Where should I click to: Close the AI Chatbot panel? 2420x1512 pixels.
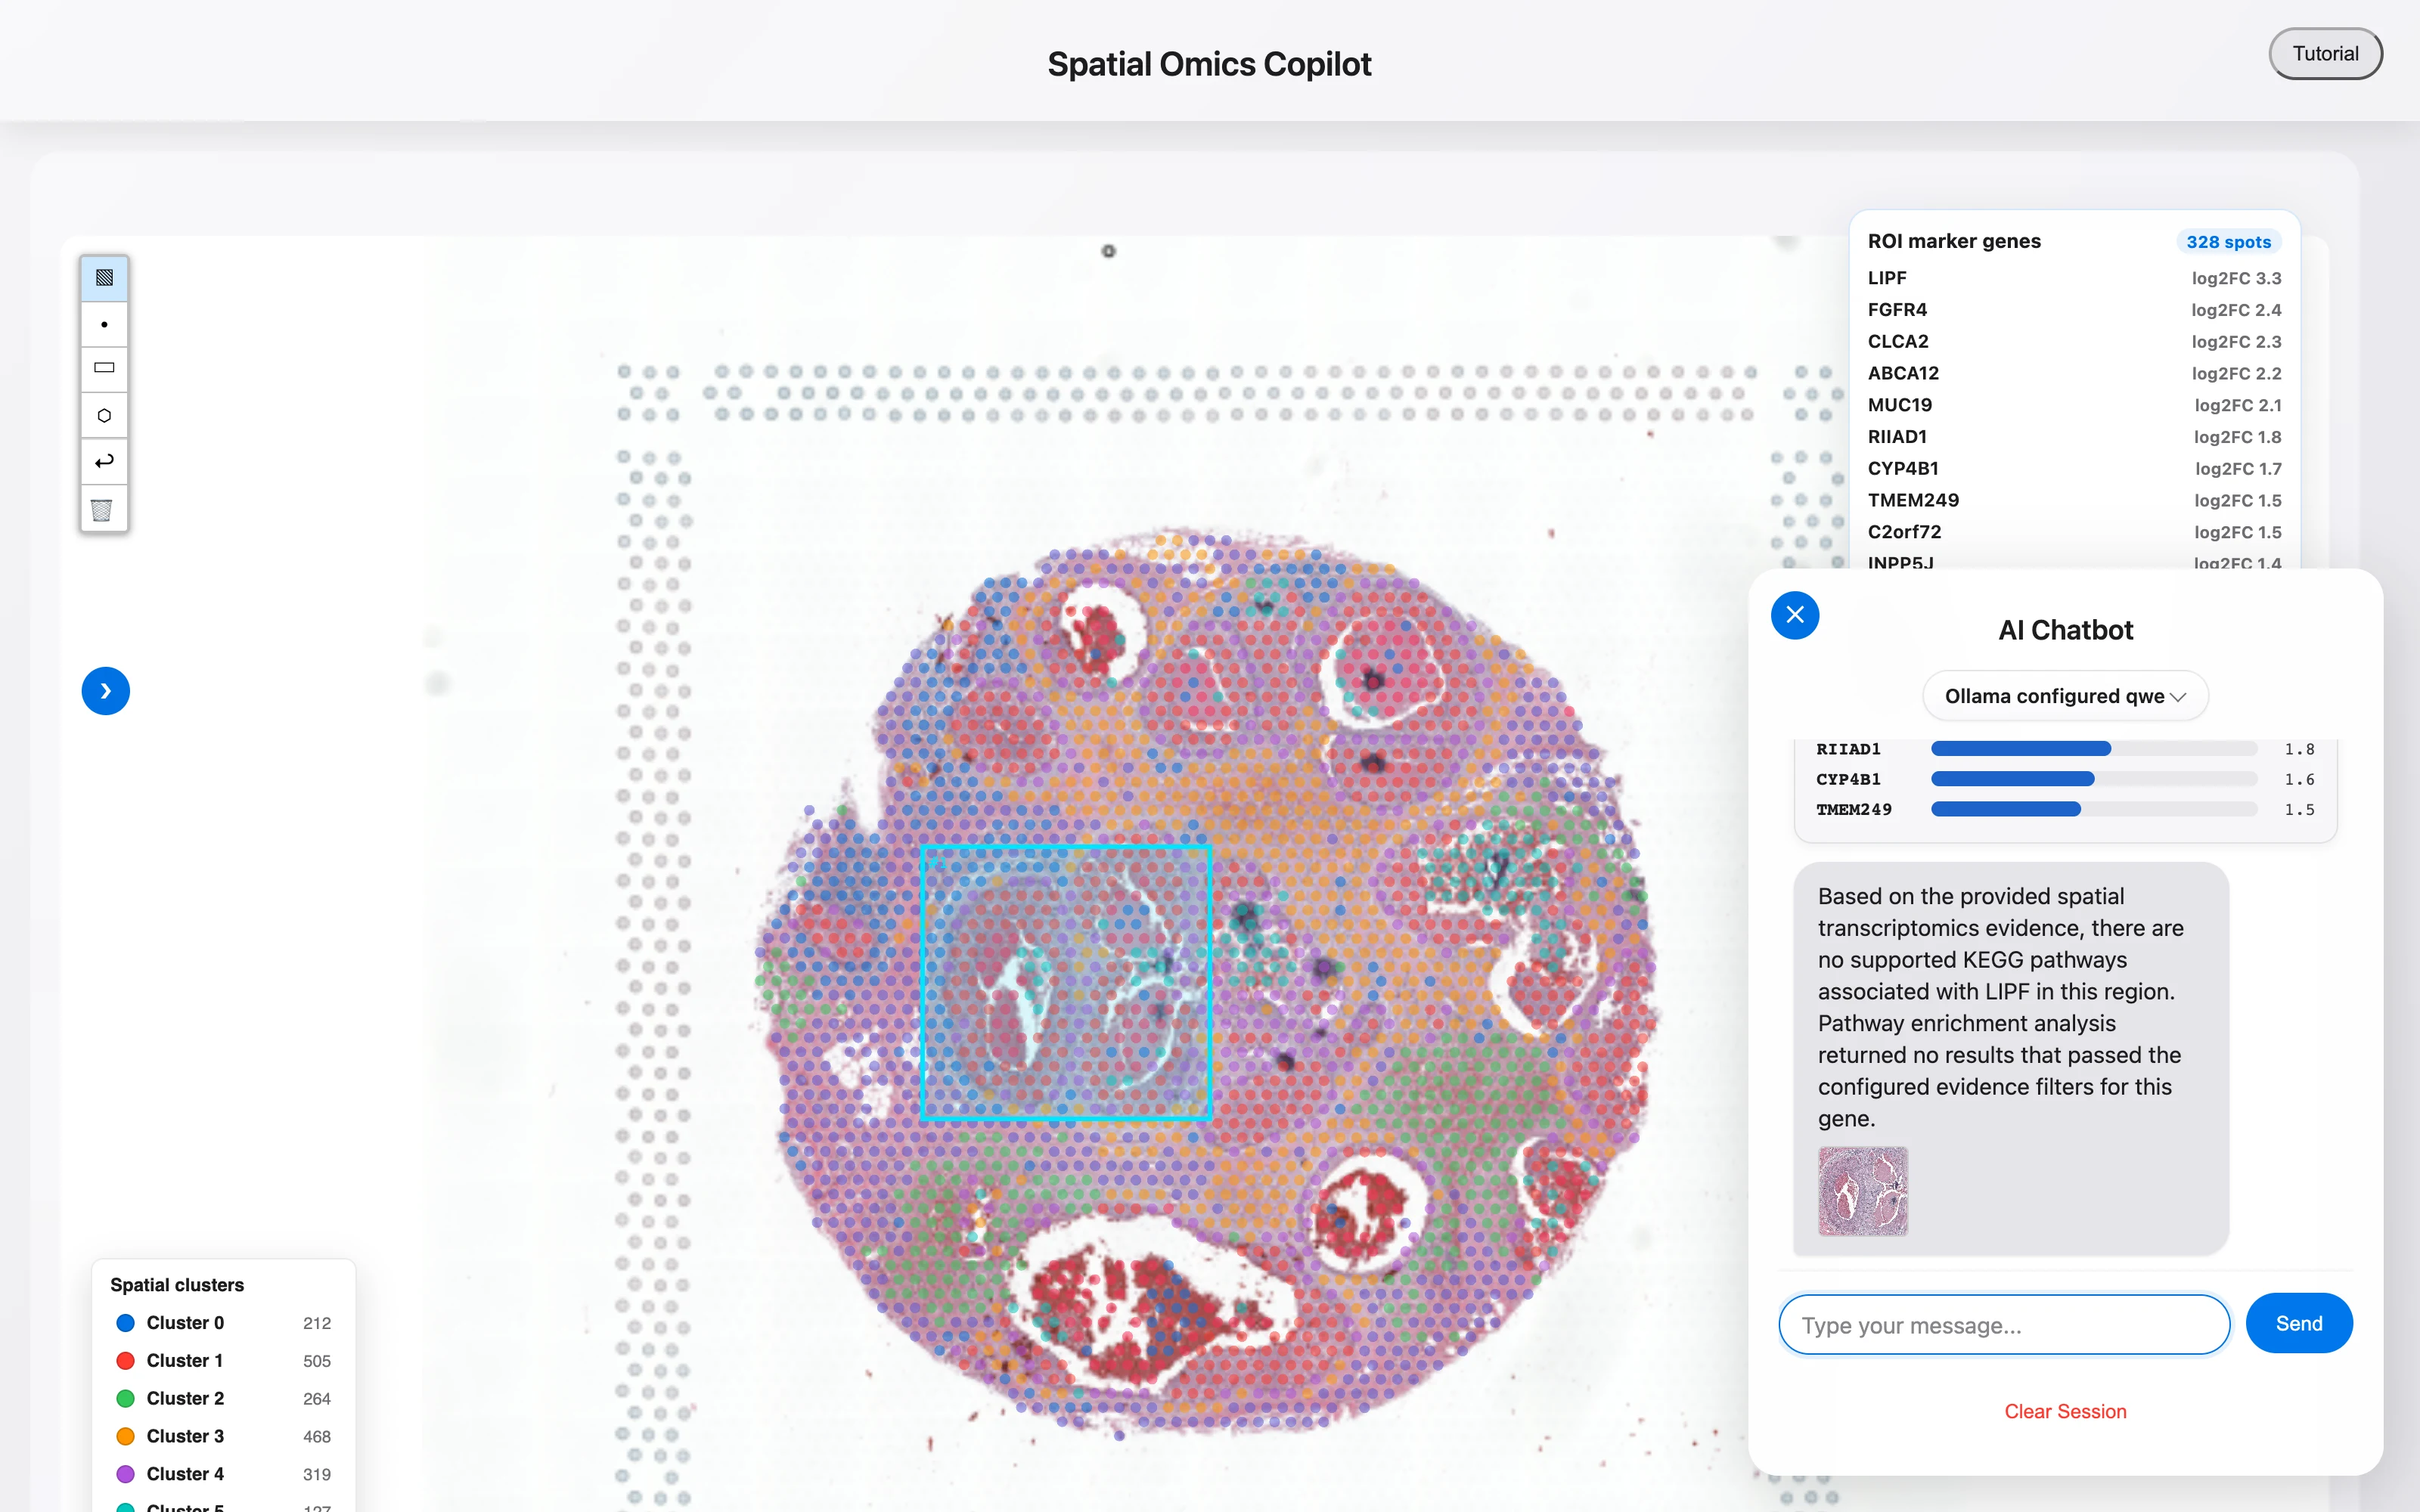[1795, 615]
